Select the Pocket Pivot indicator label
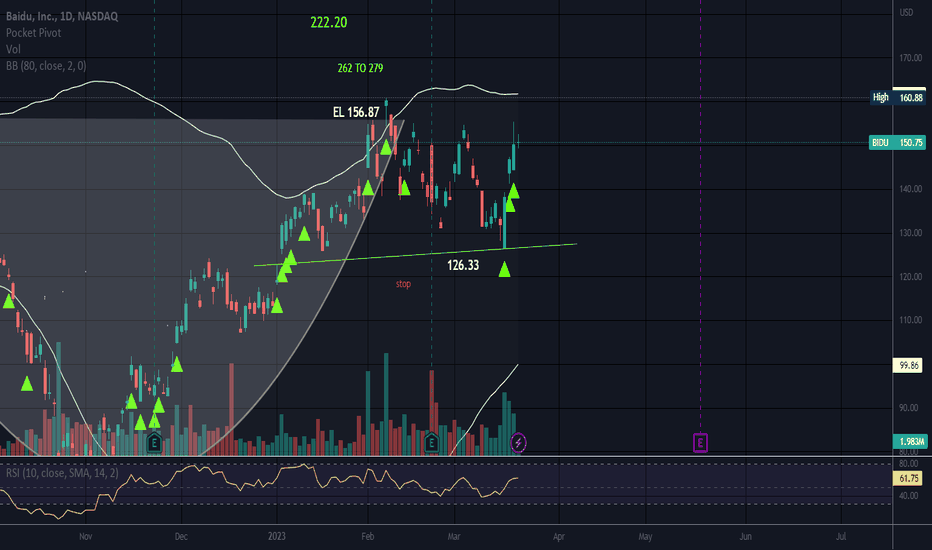 pos(33,33)
